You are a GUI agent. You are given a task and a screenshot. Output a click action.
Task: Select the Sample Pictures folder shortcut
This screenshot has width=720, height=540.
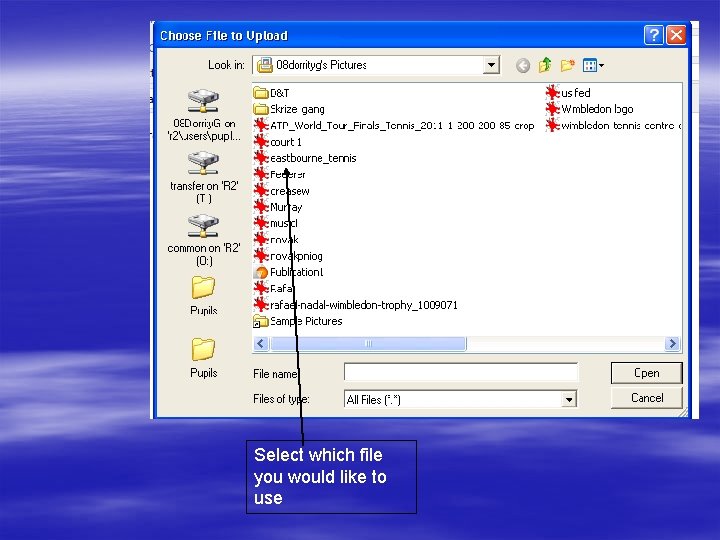298,321
